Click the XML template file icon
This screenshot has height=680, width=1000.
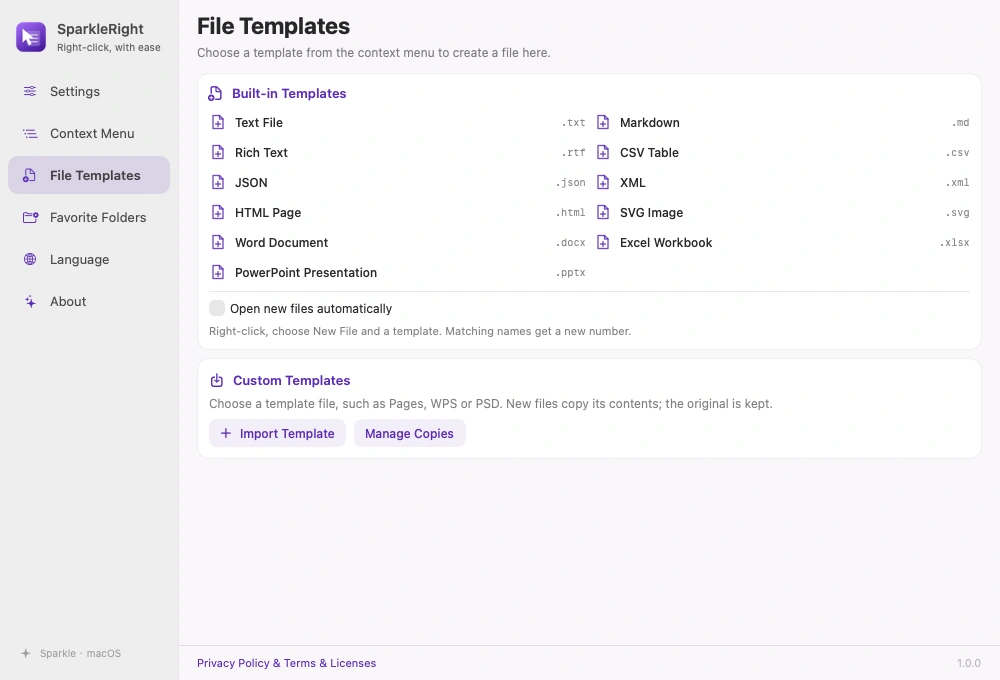tap(603, 182)
